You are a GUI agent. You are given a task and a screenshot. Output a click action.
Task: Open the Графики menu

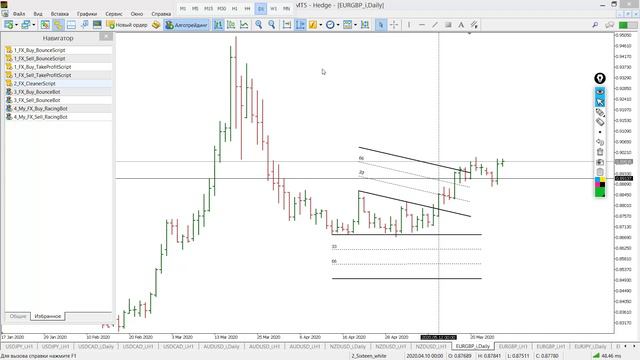tap(87, 14)
